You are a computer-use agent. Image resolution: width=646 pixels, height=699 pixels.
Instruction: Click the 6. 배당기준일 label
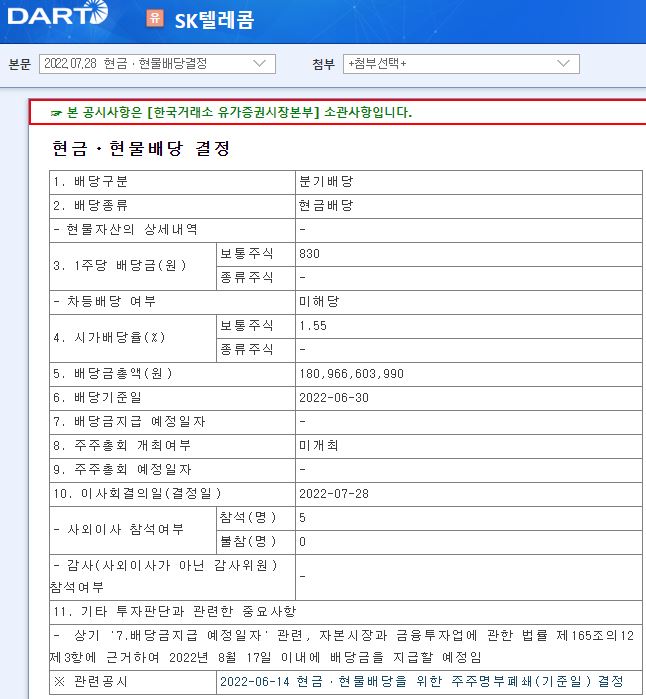[97, 398]
